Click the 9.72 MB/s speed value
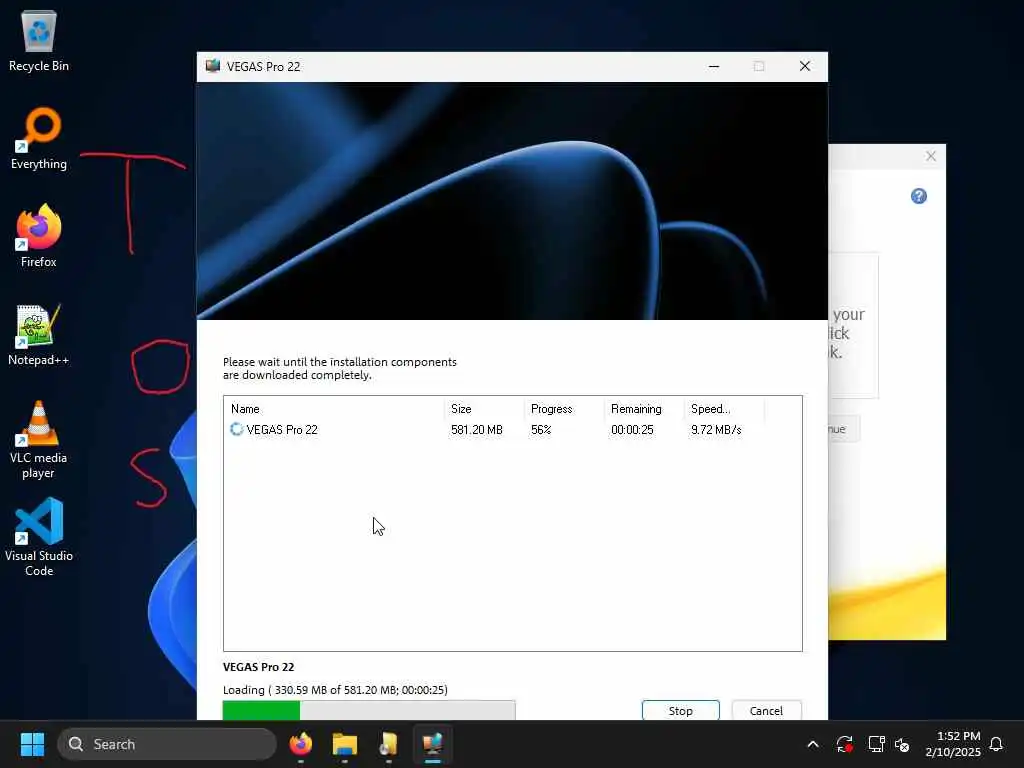 (716, 430)
